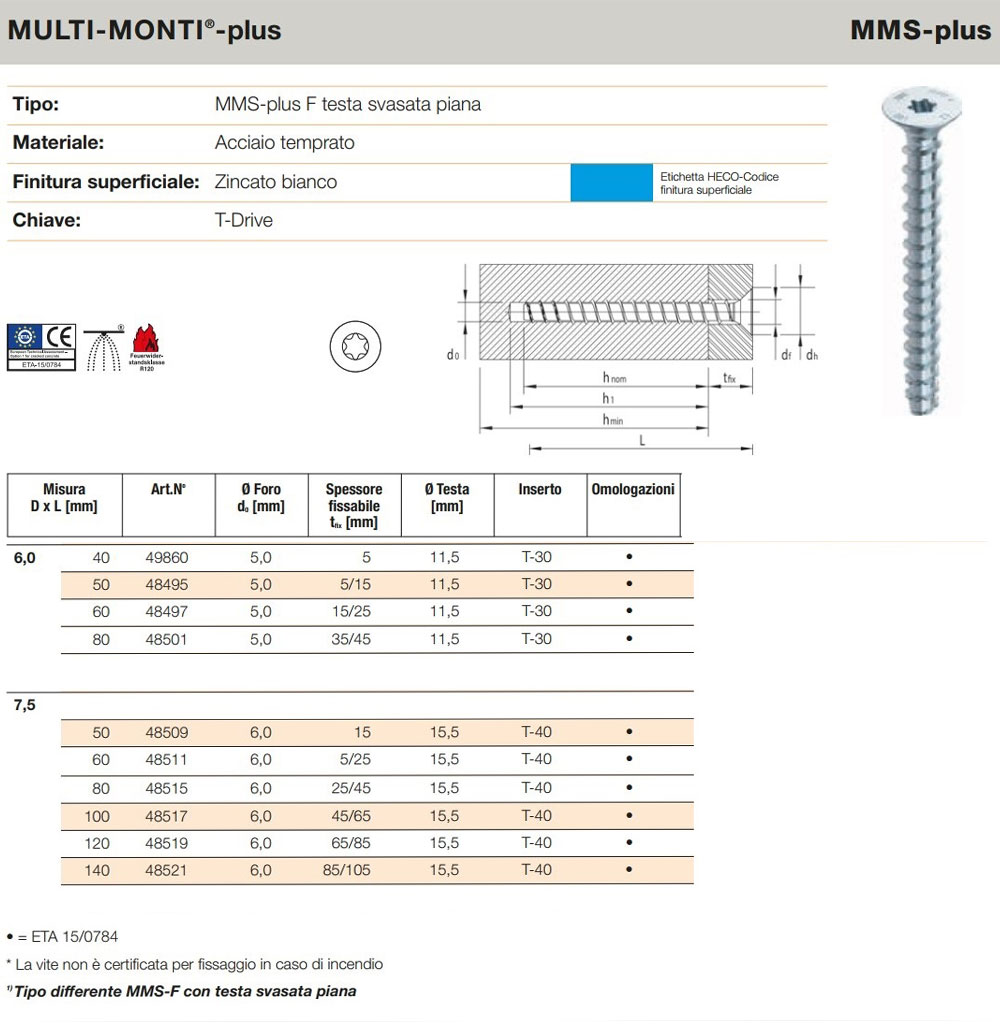The height and width of the screenshot is (1024, 1000).
Task: Open the screw product photo
Action: [922, 251]
